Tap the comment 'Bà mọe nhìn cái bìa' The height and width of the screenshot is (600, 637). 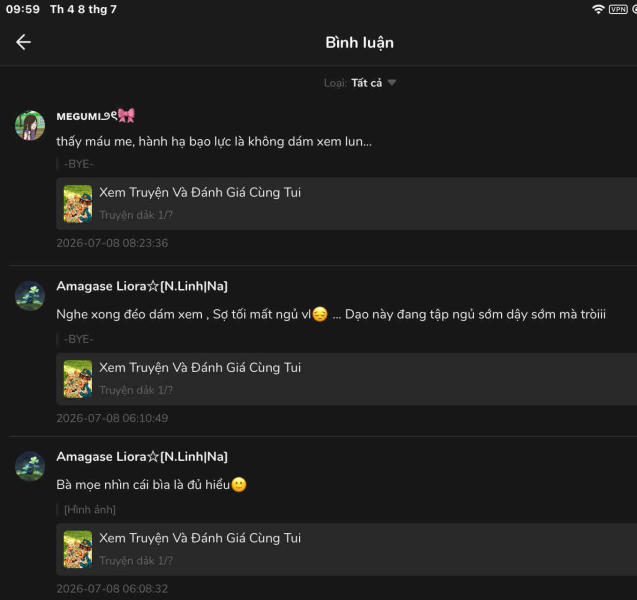pos(151,485)
